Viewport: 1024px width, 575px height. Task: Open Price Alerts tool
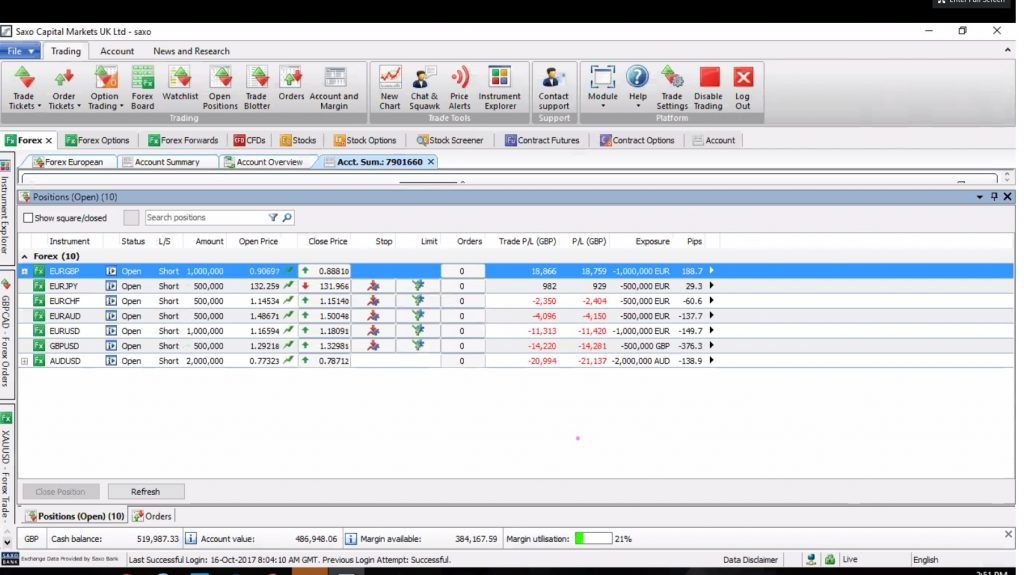tap(459, 88)
